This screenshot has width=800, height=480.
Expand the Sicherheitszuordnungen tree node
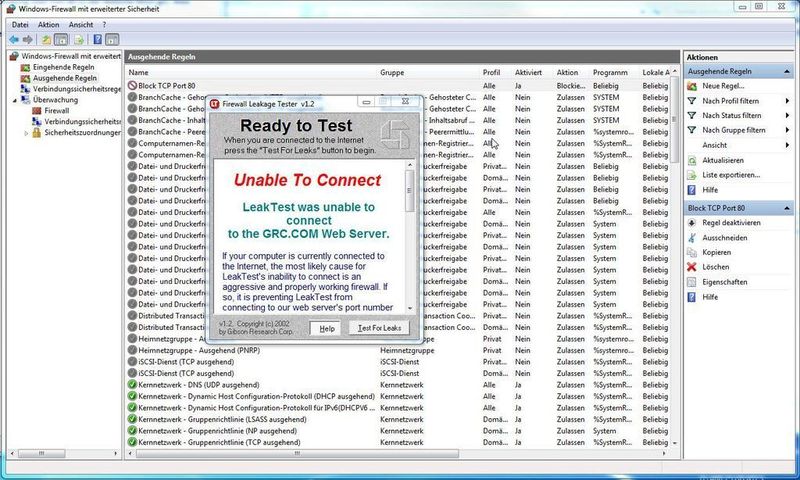click(x=26, y=133)
